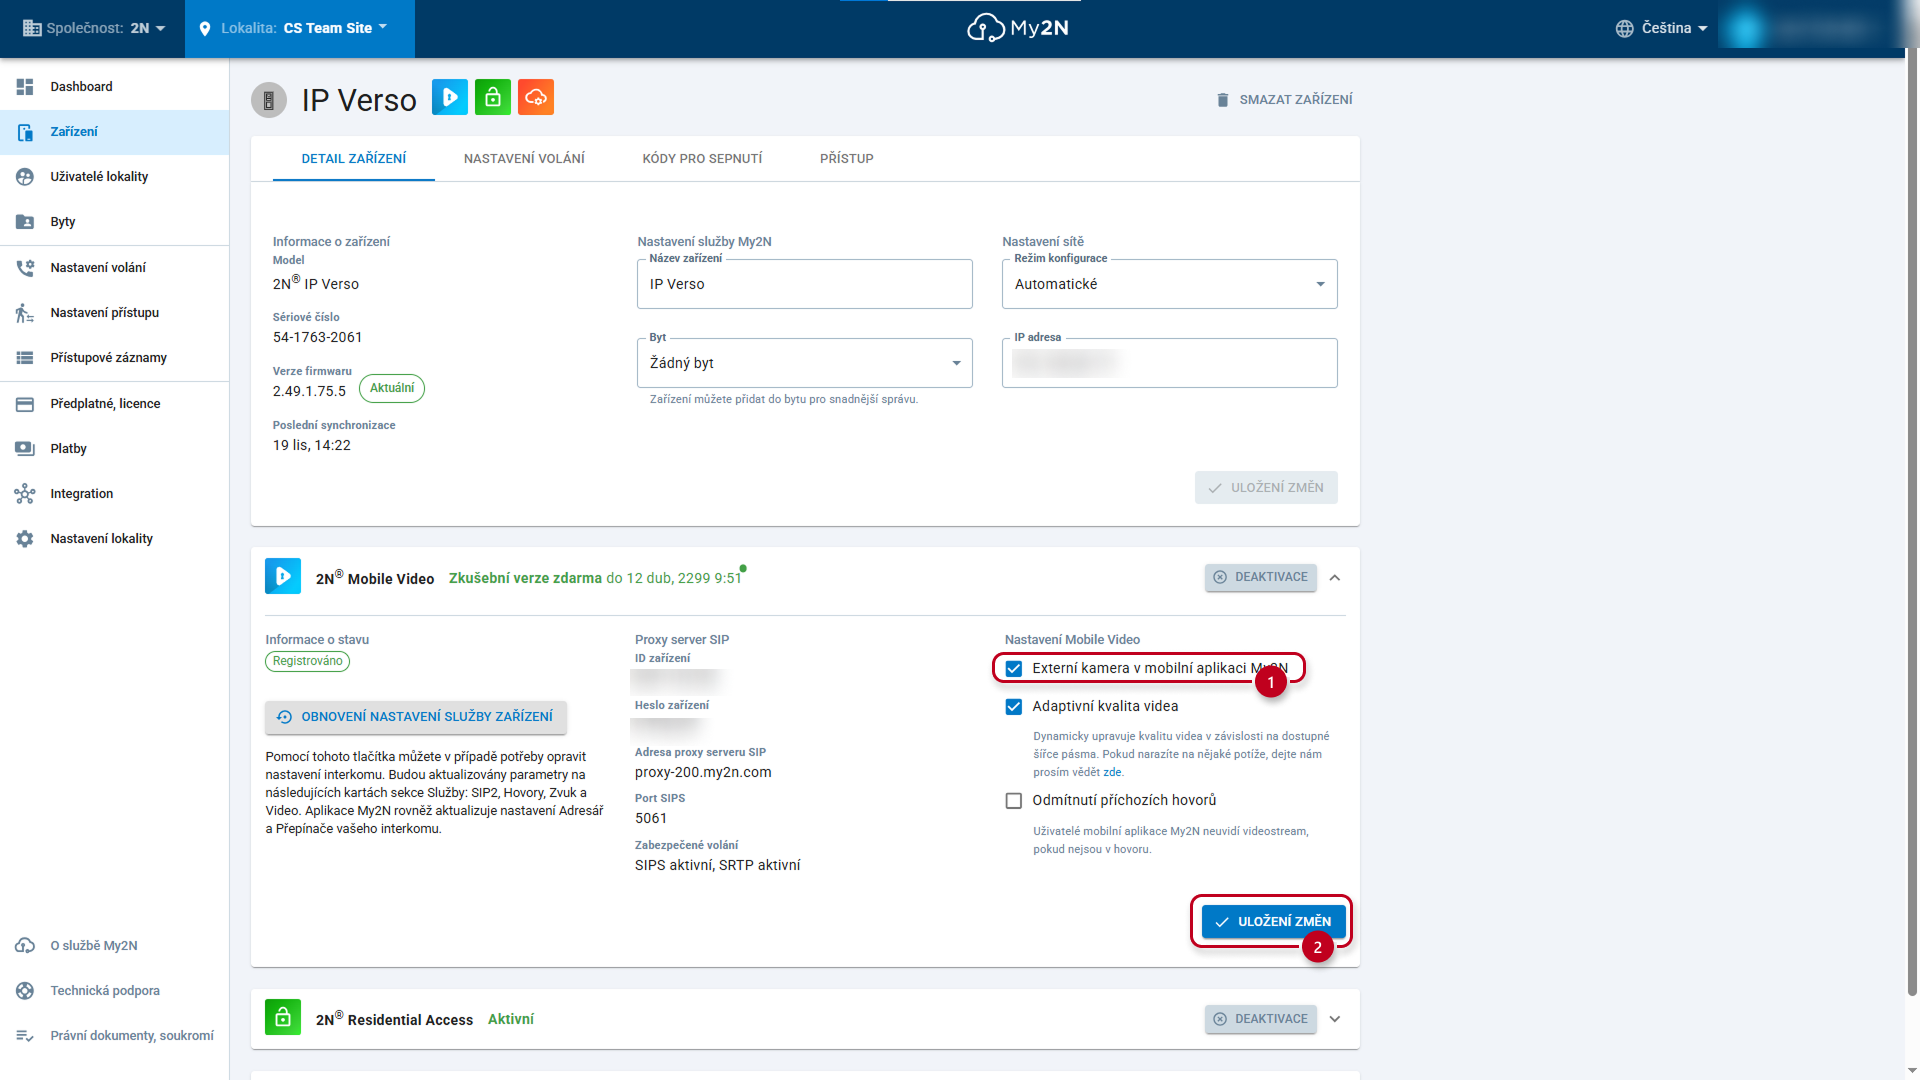The height and width of the screenshot is (1080, 1920).
Task: Click Obnovení nastavení služby zařízení button
Action: coord(416,717)
